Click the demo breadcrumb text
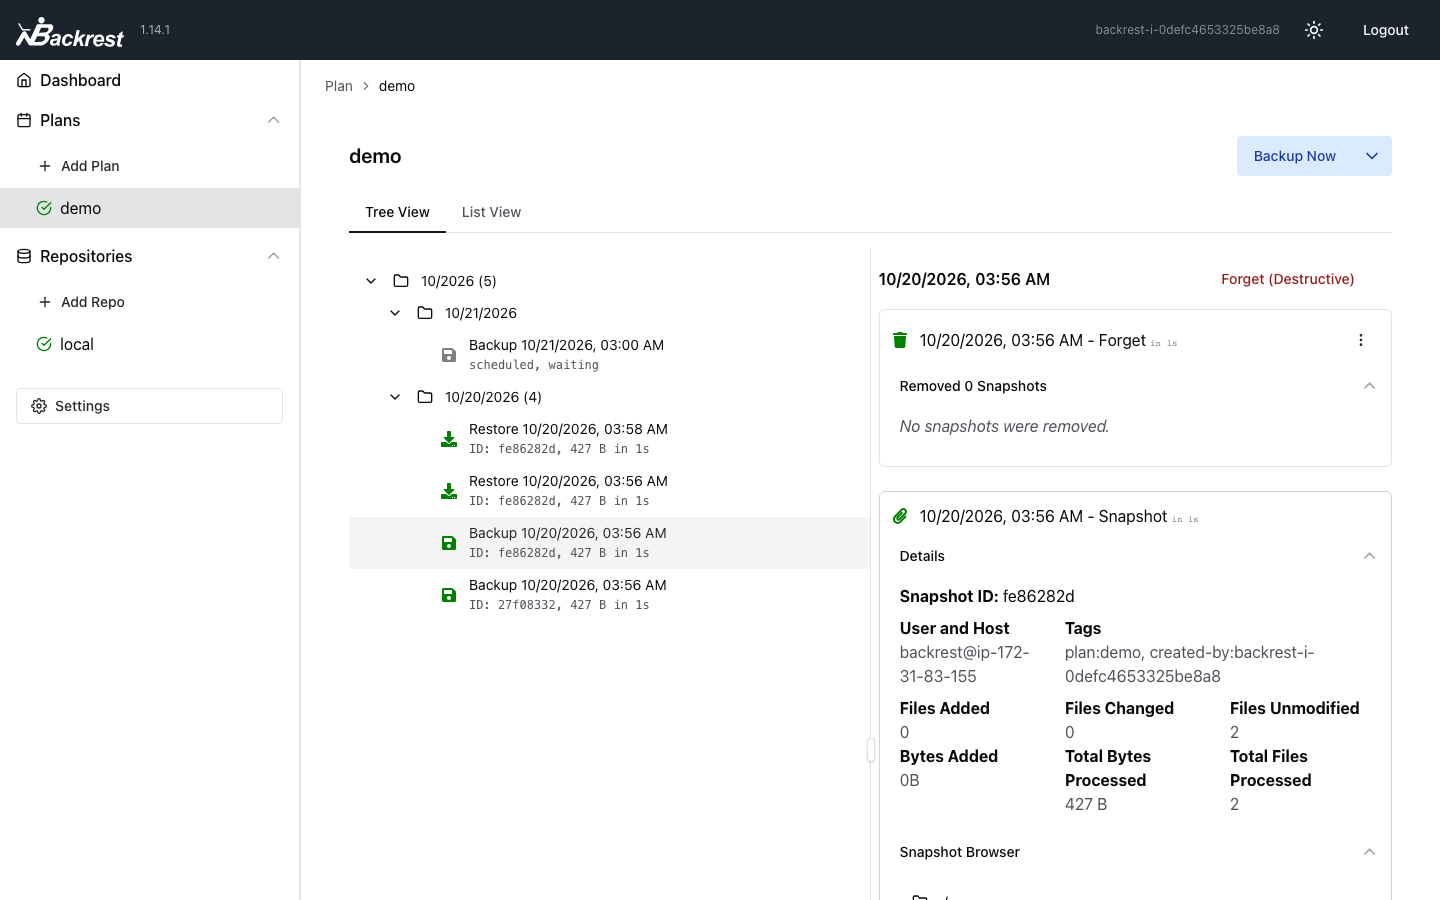1440x900 pixels. click(x=397, y=86)
